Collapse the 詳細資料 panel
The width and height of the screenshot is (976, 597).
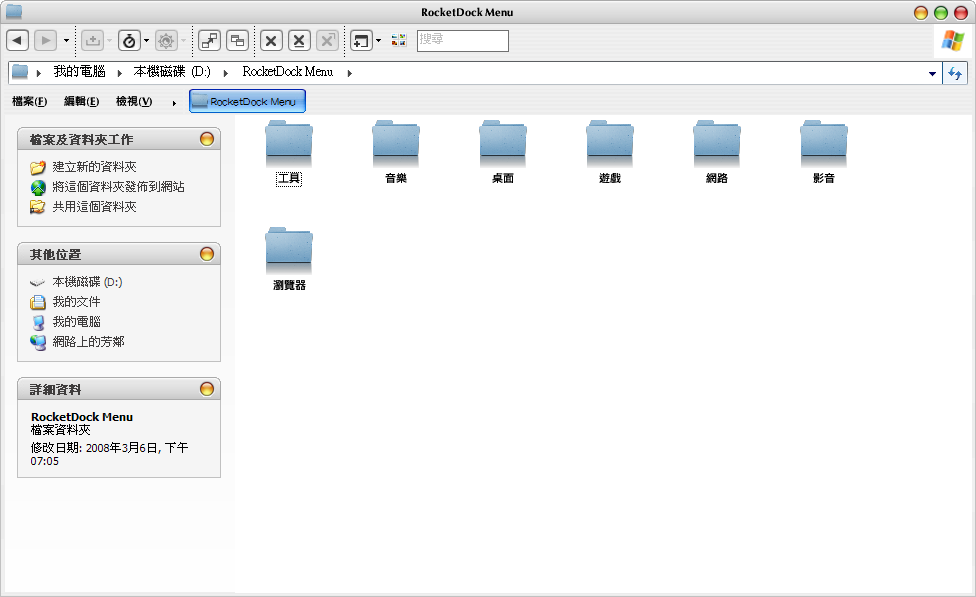[207, 389]
